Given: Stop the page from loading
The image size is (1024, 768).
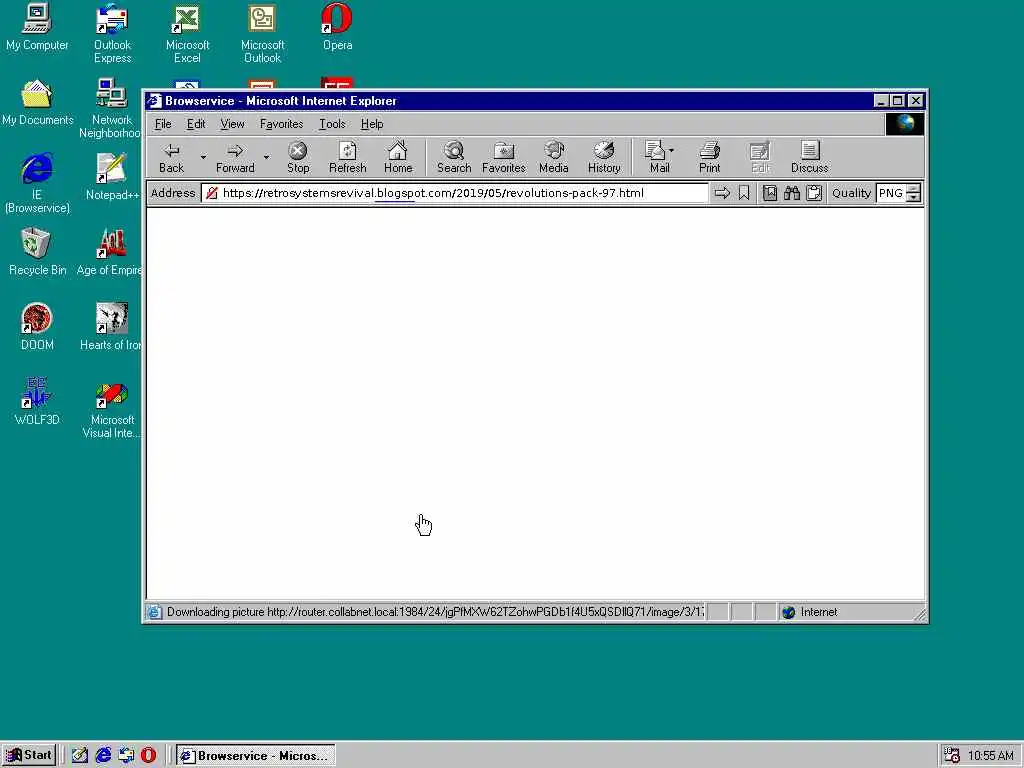Looking at the screenshot, I should tap(298, 158).
